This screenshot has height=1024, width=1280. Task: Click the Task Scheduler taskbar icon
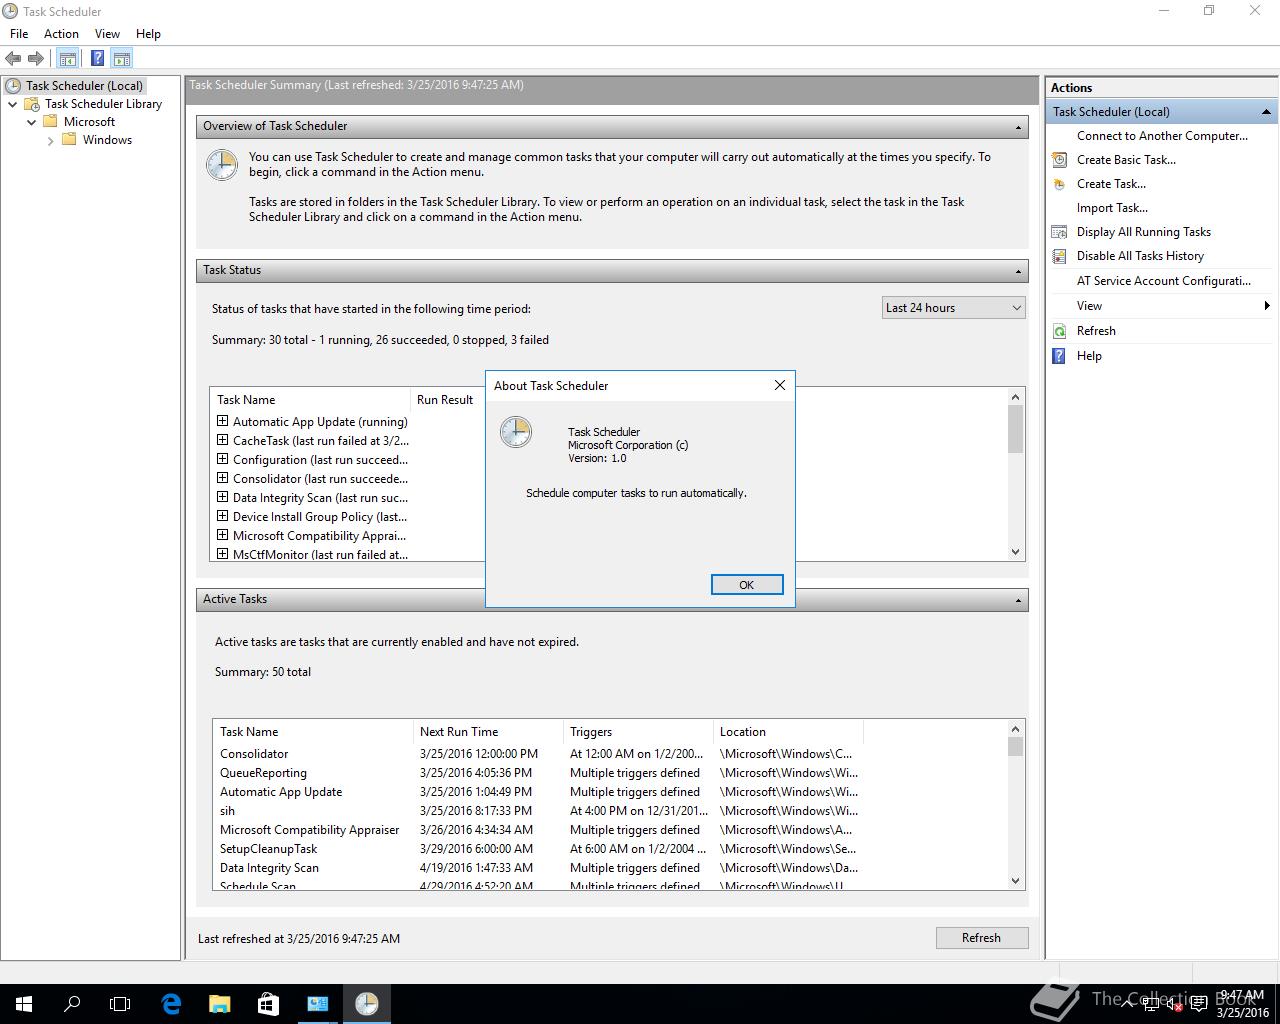(367, 1004)
